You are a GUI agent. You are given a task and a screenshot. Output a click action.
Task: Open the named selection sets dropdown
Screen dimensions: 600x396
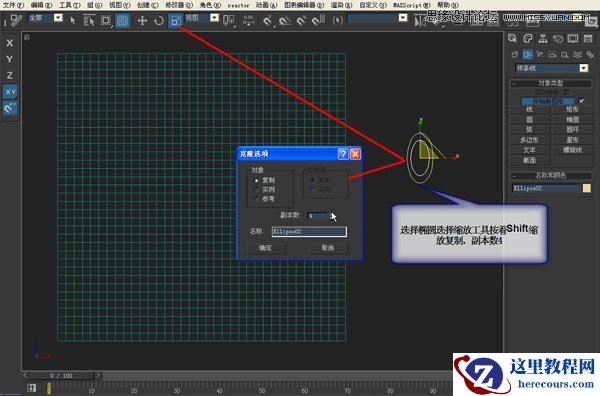[x=403, y=18]
